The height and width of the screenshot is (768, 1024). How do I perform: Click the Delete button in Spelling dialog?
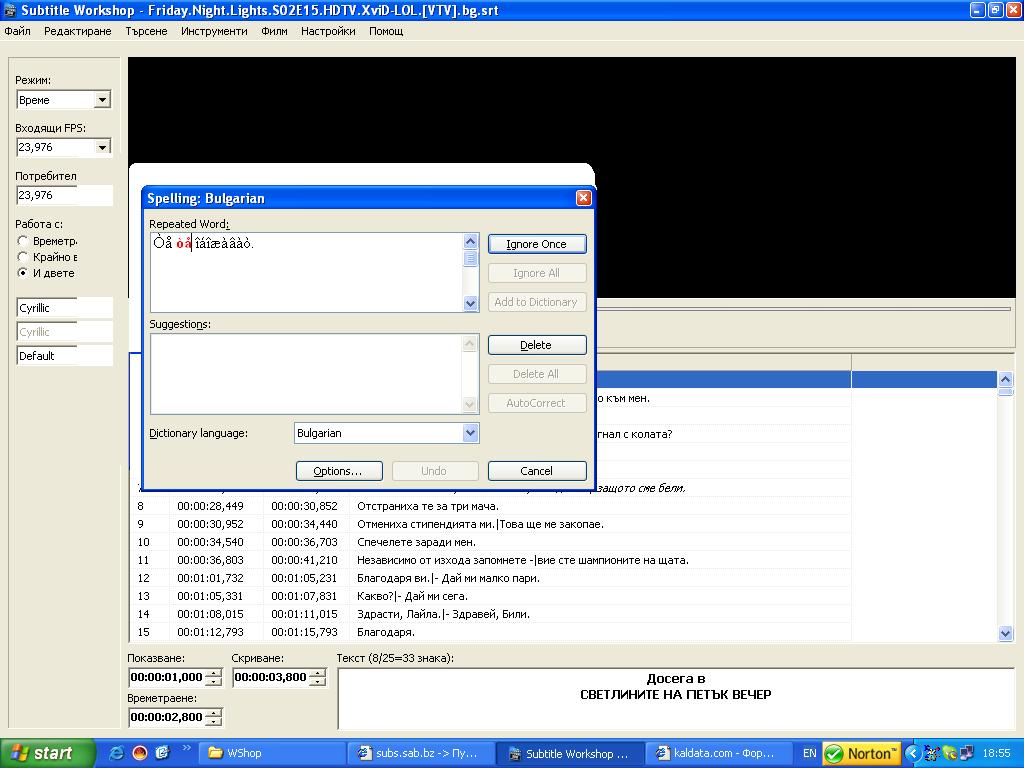537,345
